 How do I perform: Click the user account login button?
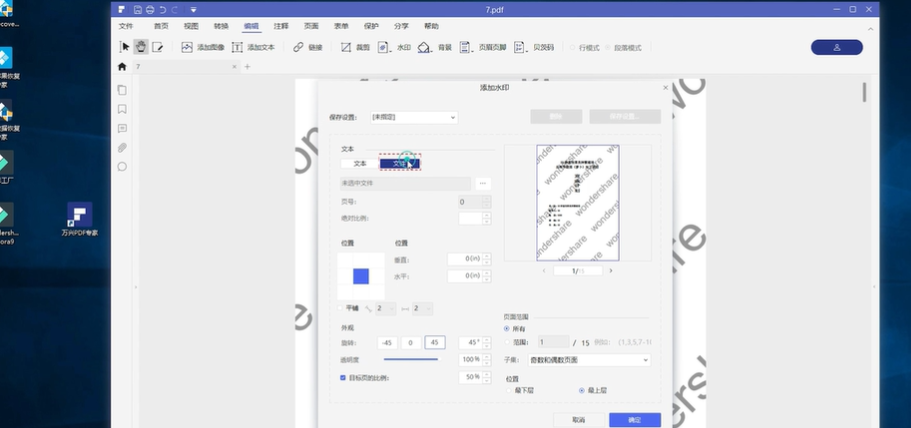point(837,48)
